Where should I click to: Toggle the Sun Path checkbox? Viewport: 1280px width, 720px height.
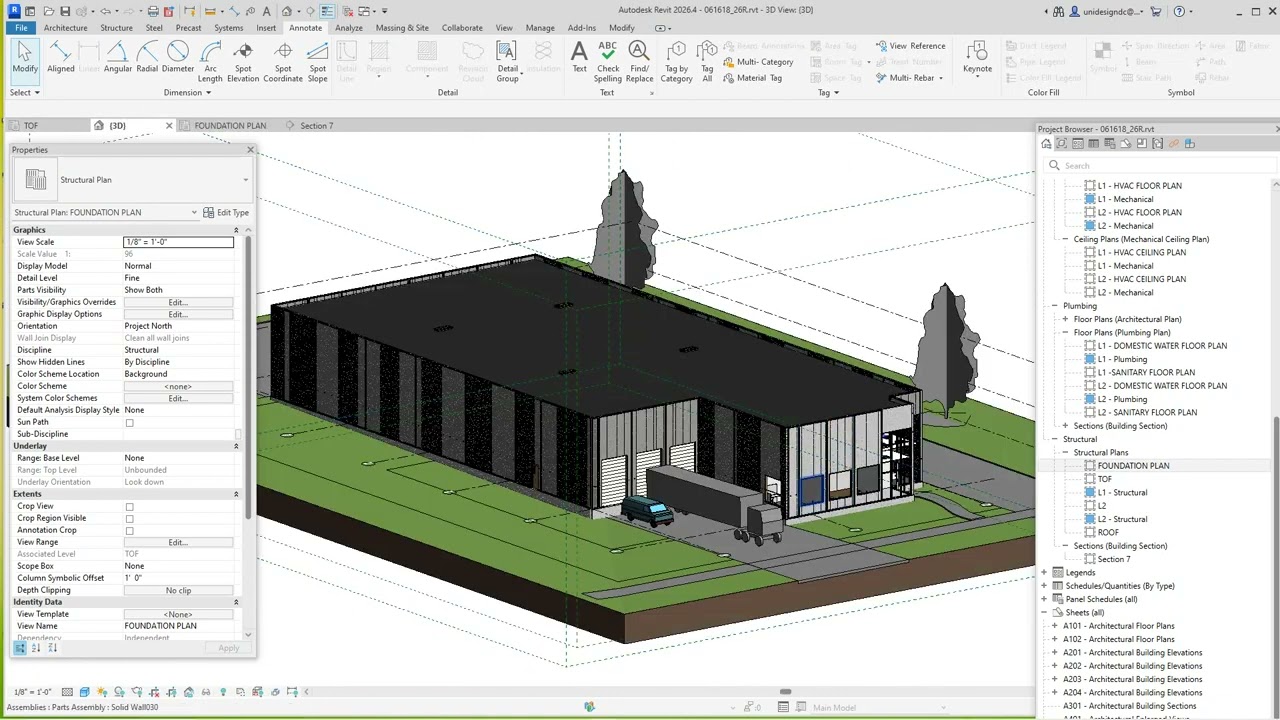(129, 423)
